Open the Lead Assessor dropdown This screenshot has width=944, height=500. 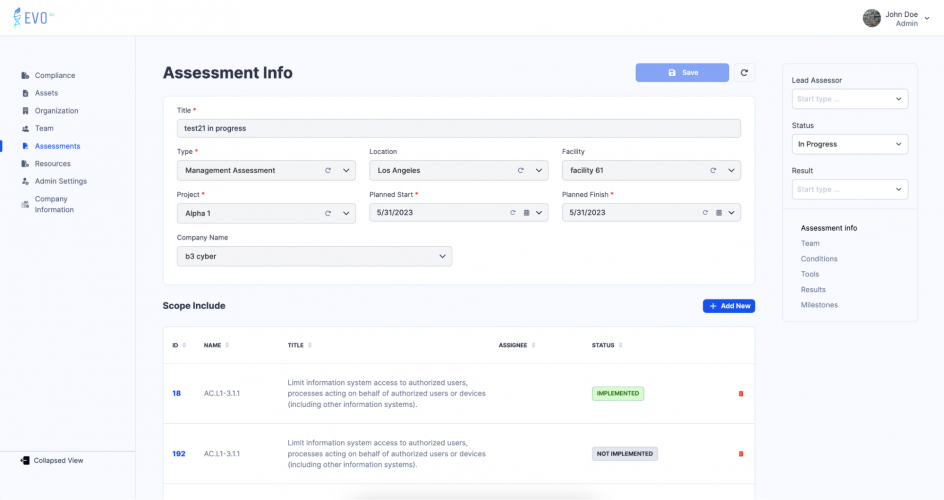(x=849, y=99)
